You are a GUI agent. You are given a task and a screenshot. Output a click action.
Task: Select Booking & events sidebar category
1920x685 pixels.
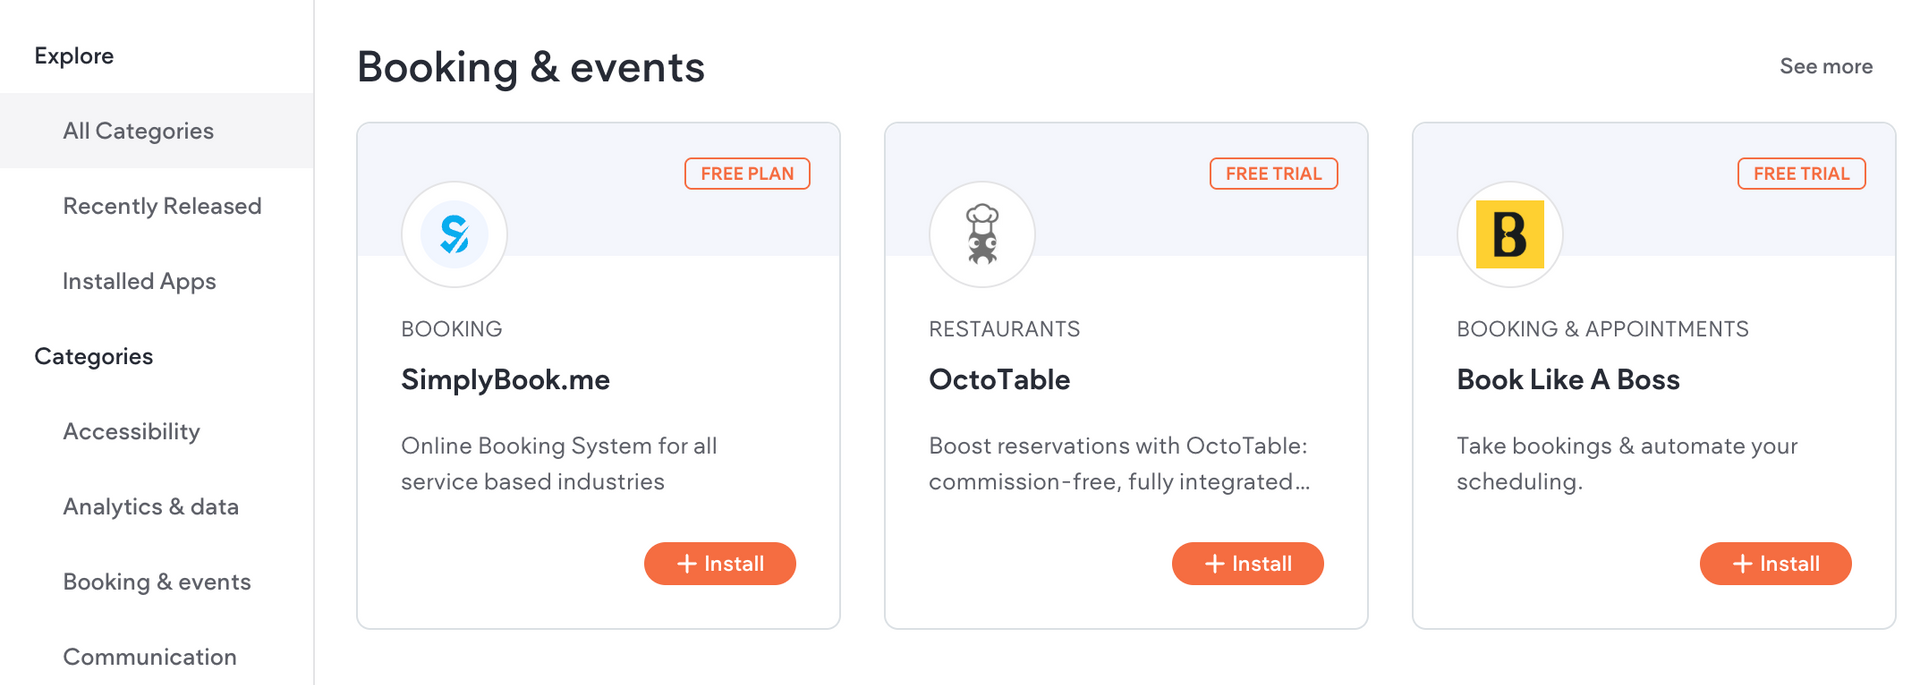pos(157,582)
